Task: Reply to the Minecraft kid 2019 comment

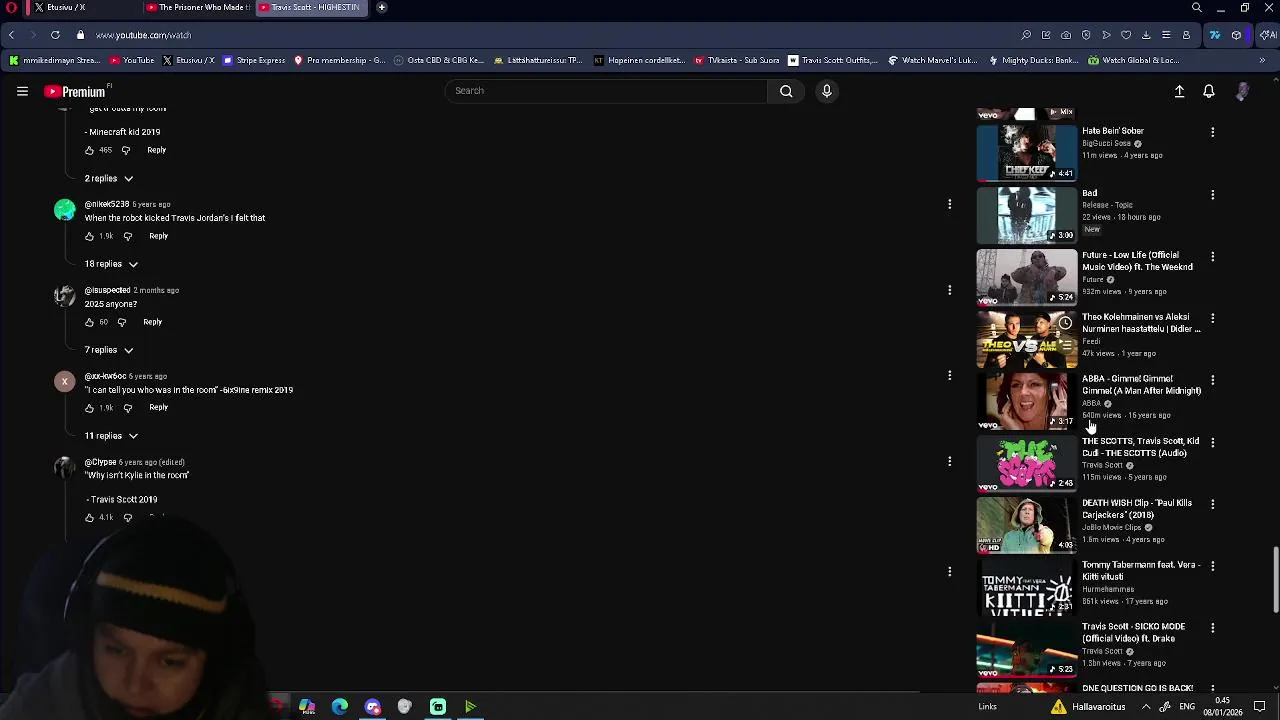Action: [x=157, y=150]
